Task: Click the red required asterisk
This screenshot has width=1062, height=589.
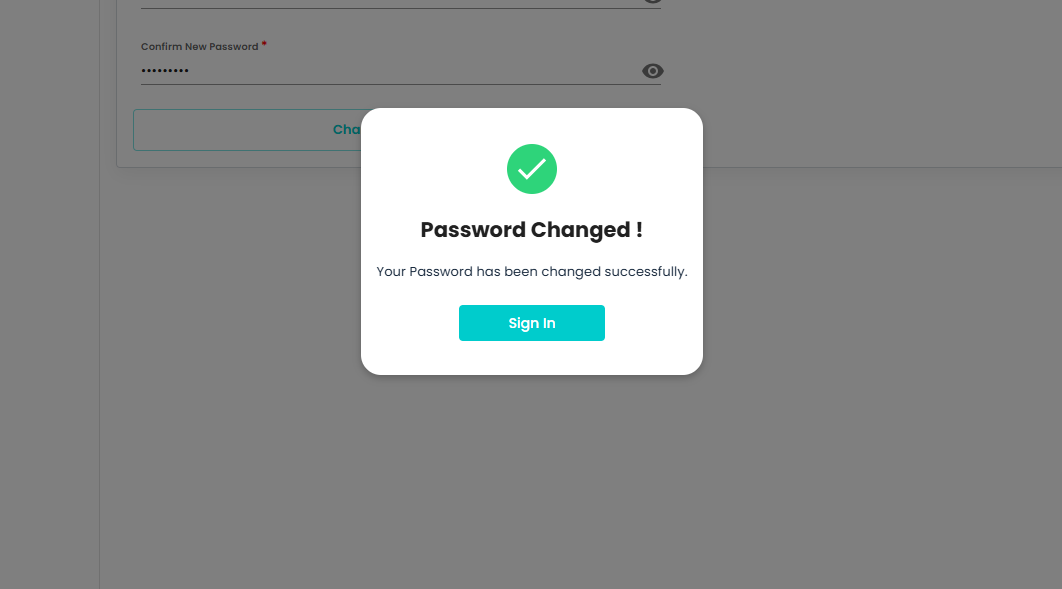Action: 264,45
